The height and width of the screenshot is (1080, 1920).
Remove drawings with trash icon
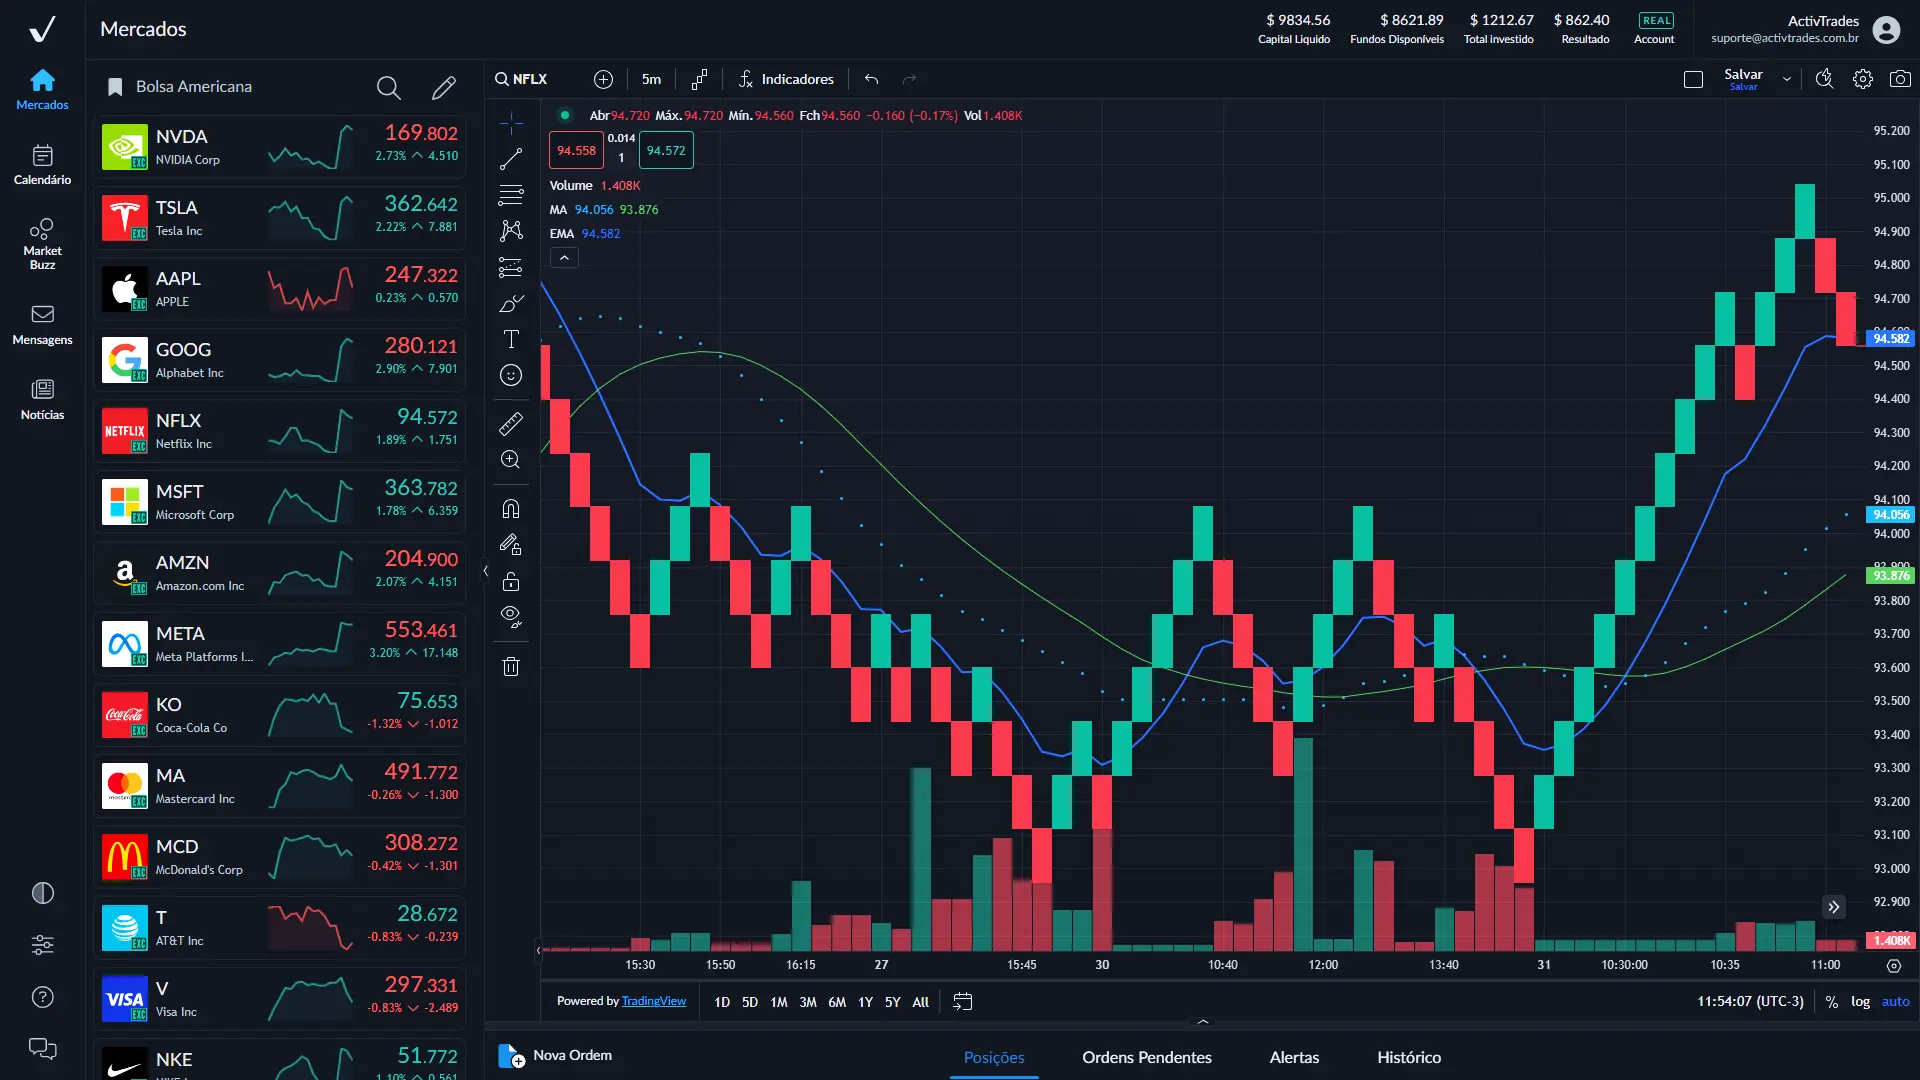point(511,666)
